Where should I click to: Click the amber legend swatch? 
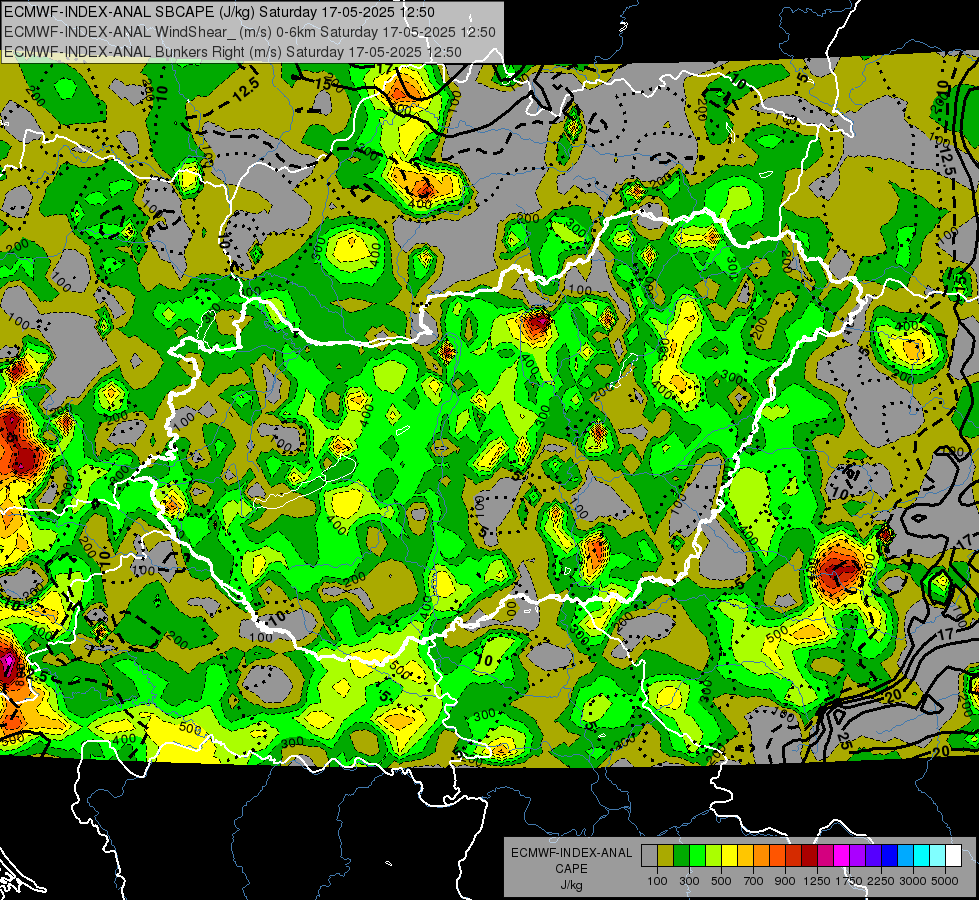(745, 856)
